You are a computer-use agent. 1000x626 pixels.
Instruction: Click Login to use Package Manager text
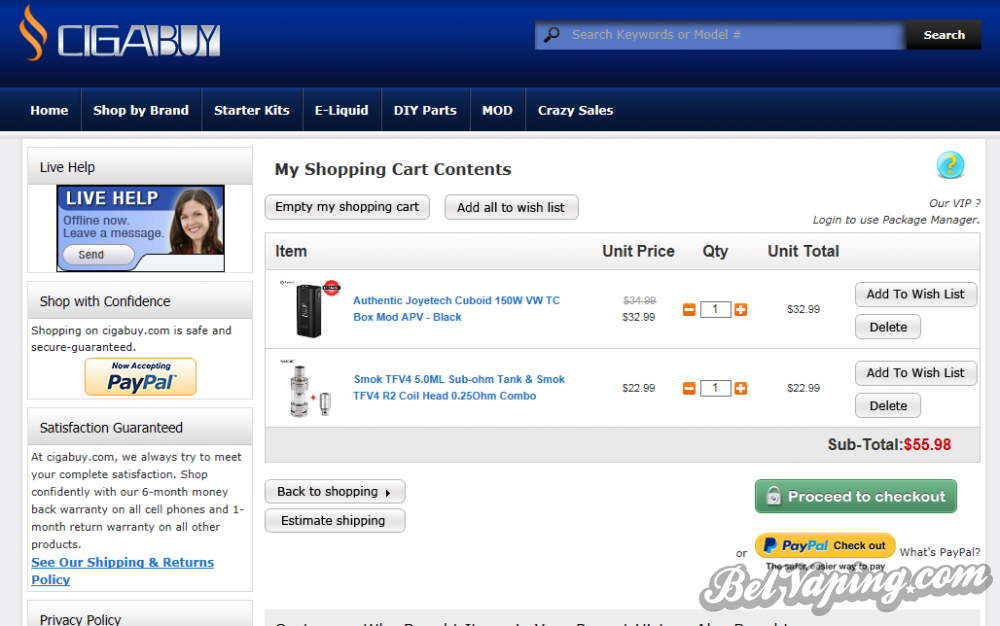[895, 220]
